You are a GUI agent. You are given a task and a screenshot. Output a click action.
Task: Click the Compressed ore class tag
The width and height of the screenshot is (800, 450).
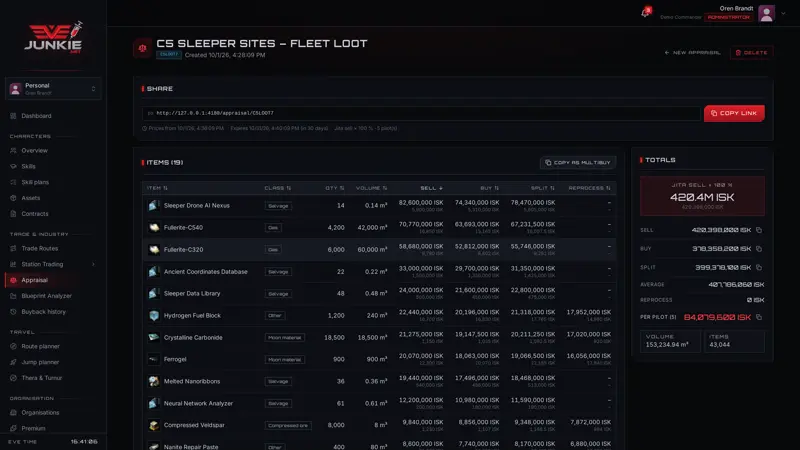pos(288,426)
